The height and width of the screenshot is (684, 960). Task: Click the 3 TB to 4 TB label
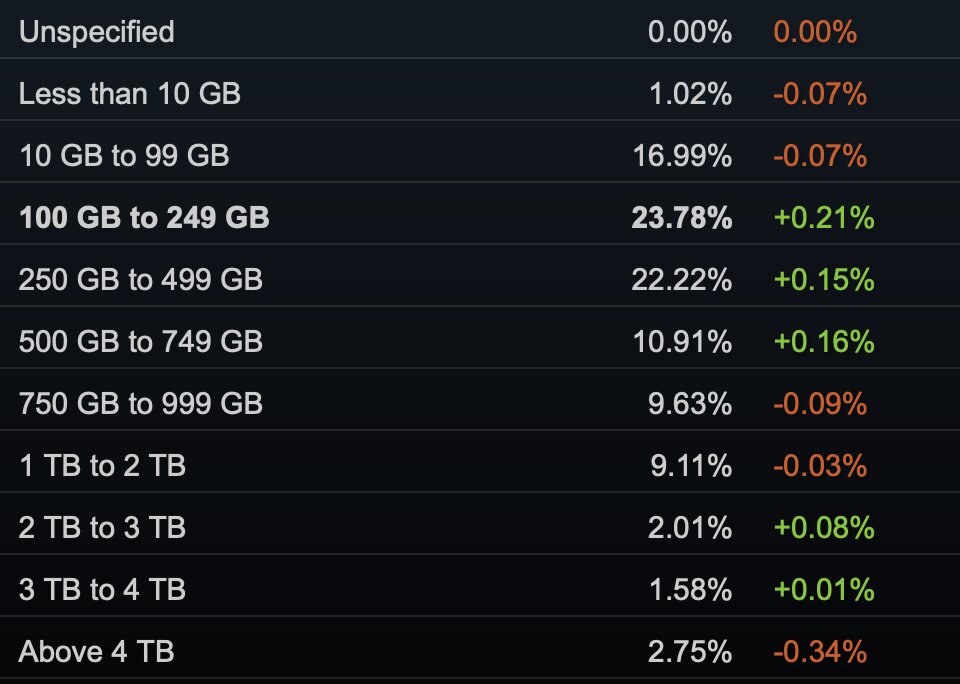point(102,589)
